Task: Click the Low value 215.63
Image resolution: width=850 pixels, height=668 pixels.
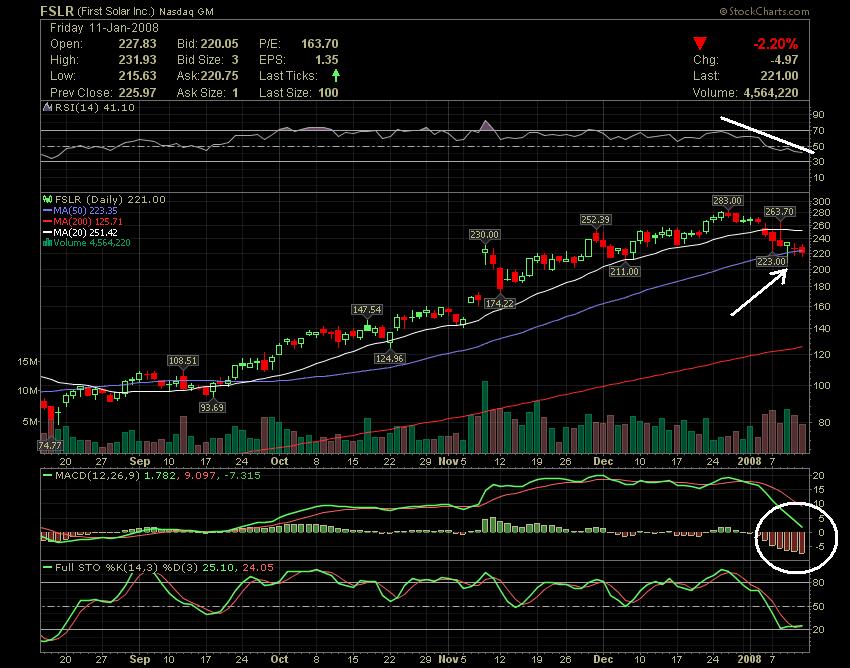Action: (137, 76)
